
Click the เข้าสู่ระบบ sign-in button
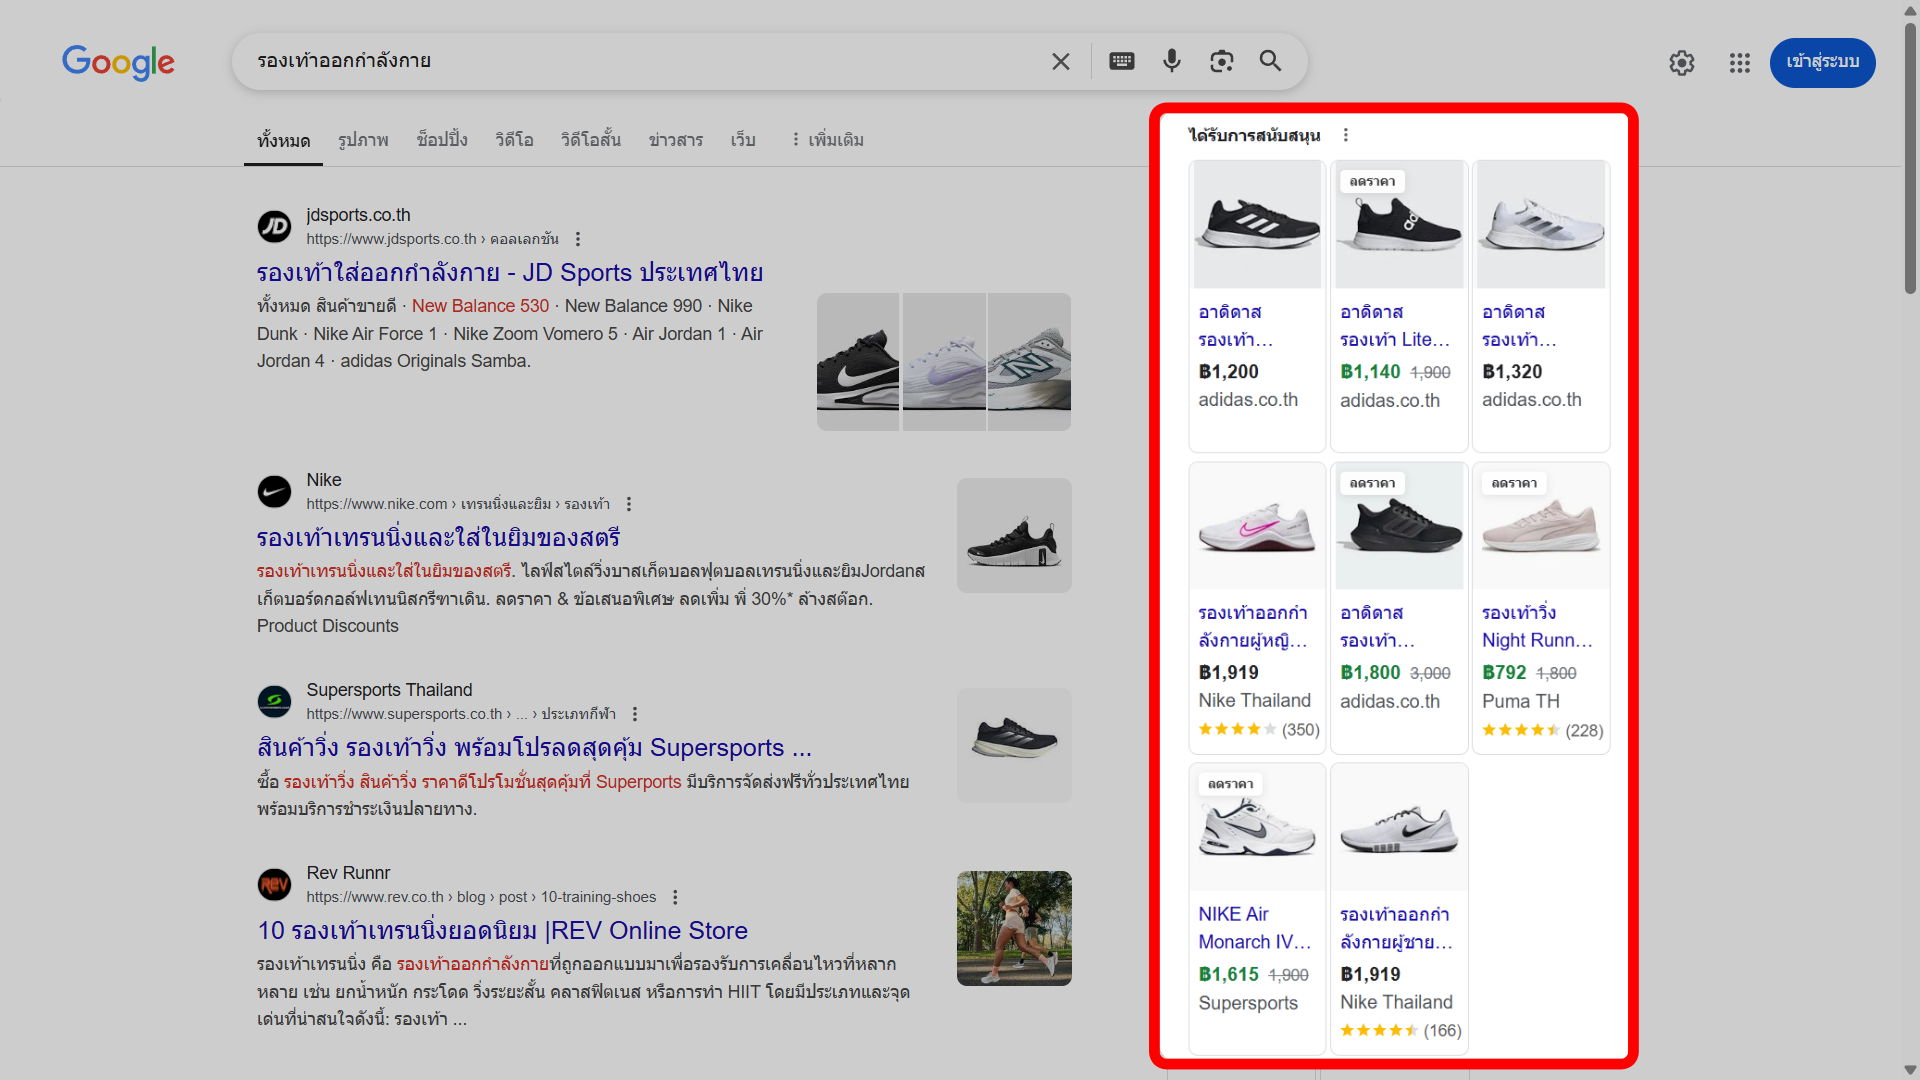point(1822,63)
